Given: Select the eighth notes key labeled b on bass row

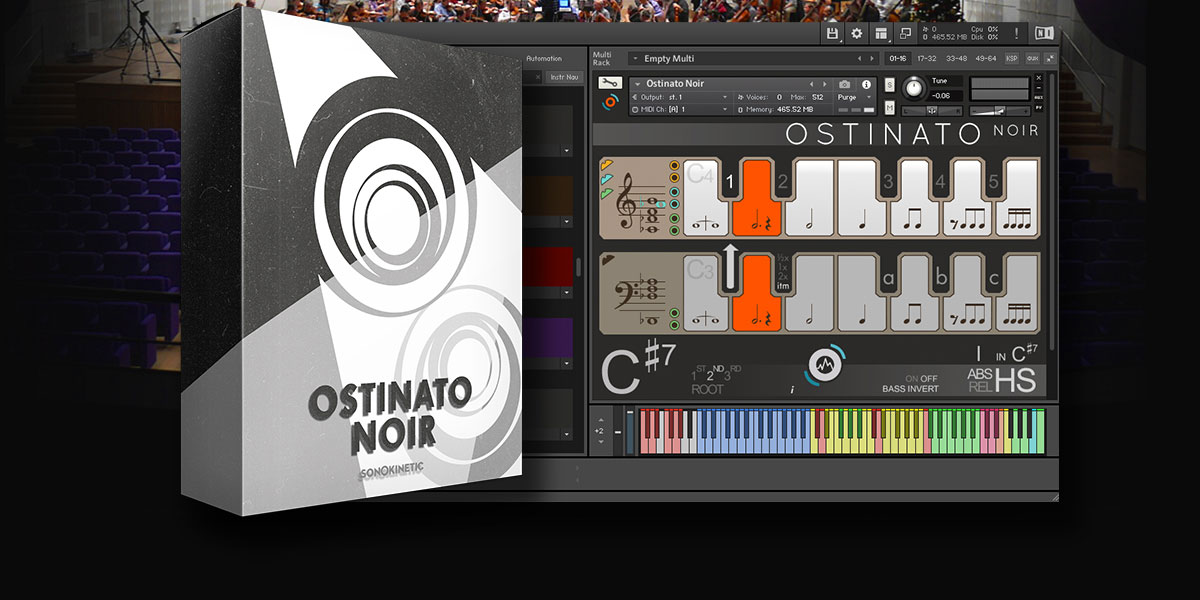Looking at the screenshot, I should point(968,292).
